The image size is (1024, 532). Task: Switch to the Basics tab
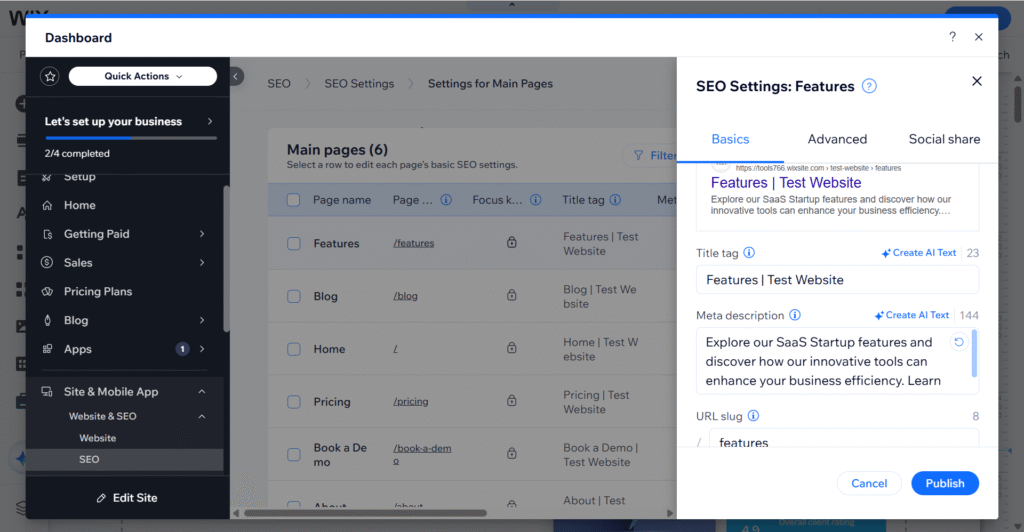[x=730, y=139]
